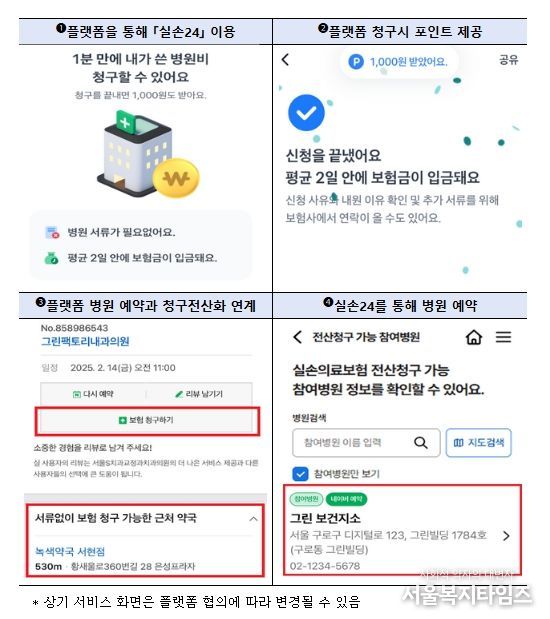Uncheck the 참여병원만 보기 checkbox
This screenshot has width=550, height=619.
coord(300,474)
